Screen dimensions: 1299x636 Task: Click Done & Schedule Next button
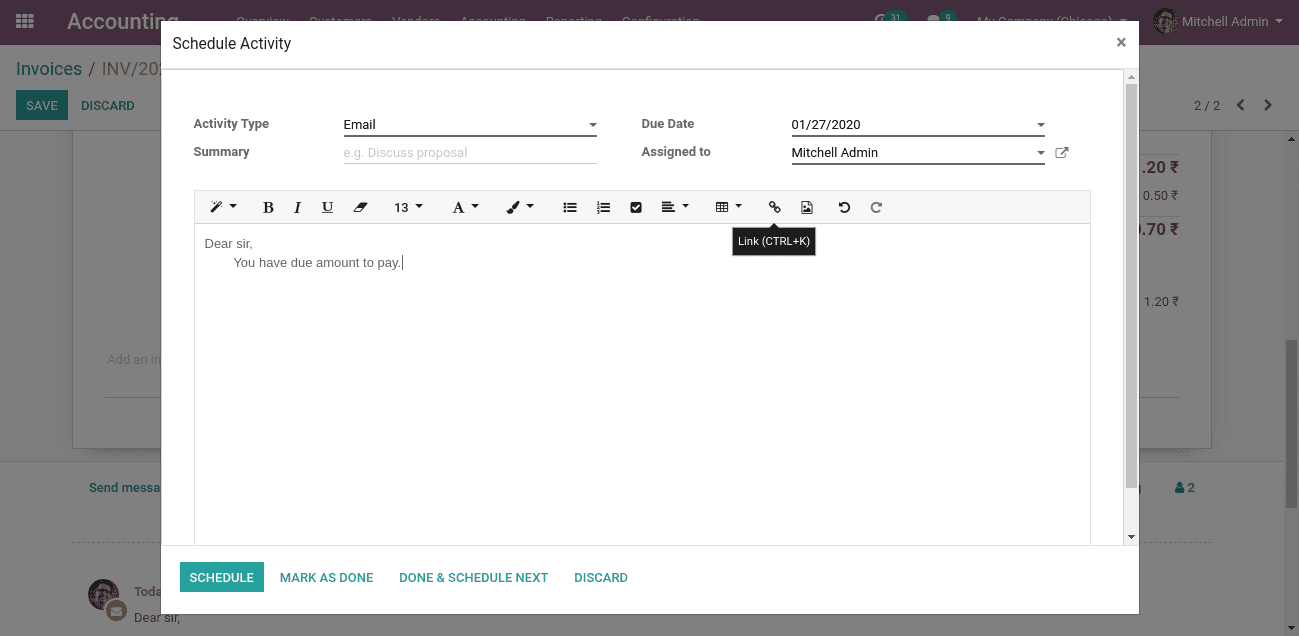click(x=474, y=577)
